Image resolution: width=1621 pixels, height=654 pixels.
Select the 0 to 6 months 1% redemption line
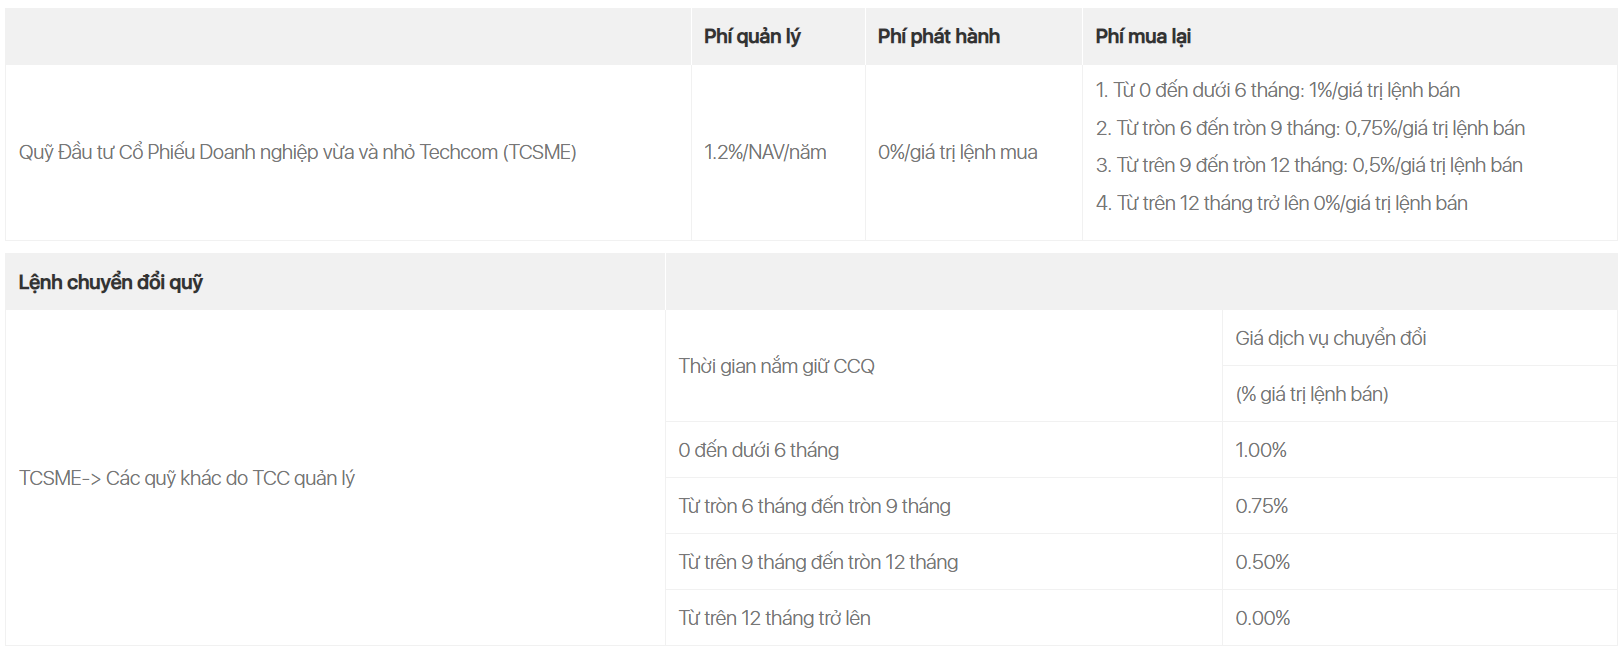tap(1277, 90)
